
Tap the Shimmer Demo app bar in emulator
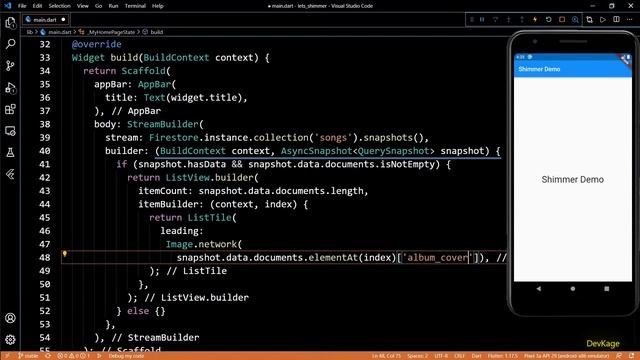point(573,69)
